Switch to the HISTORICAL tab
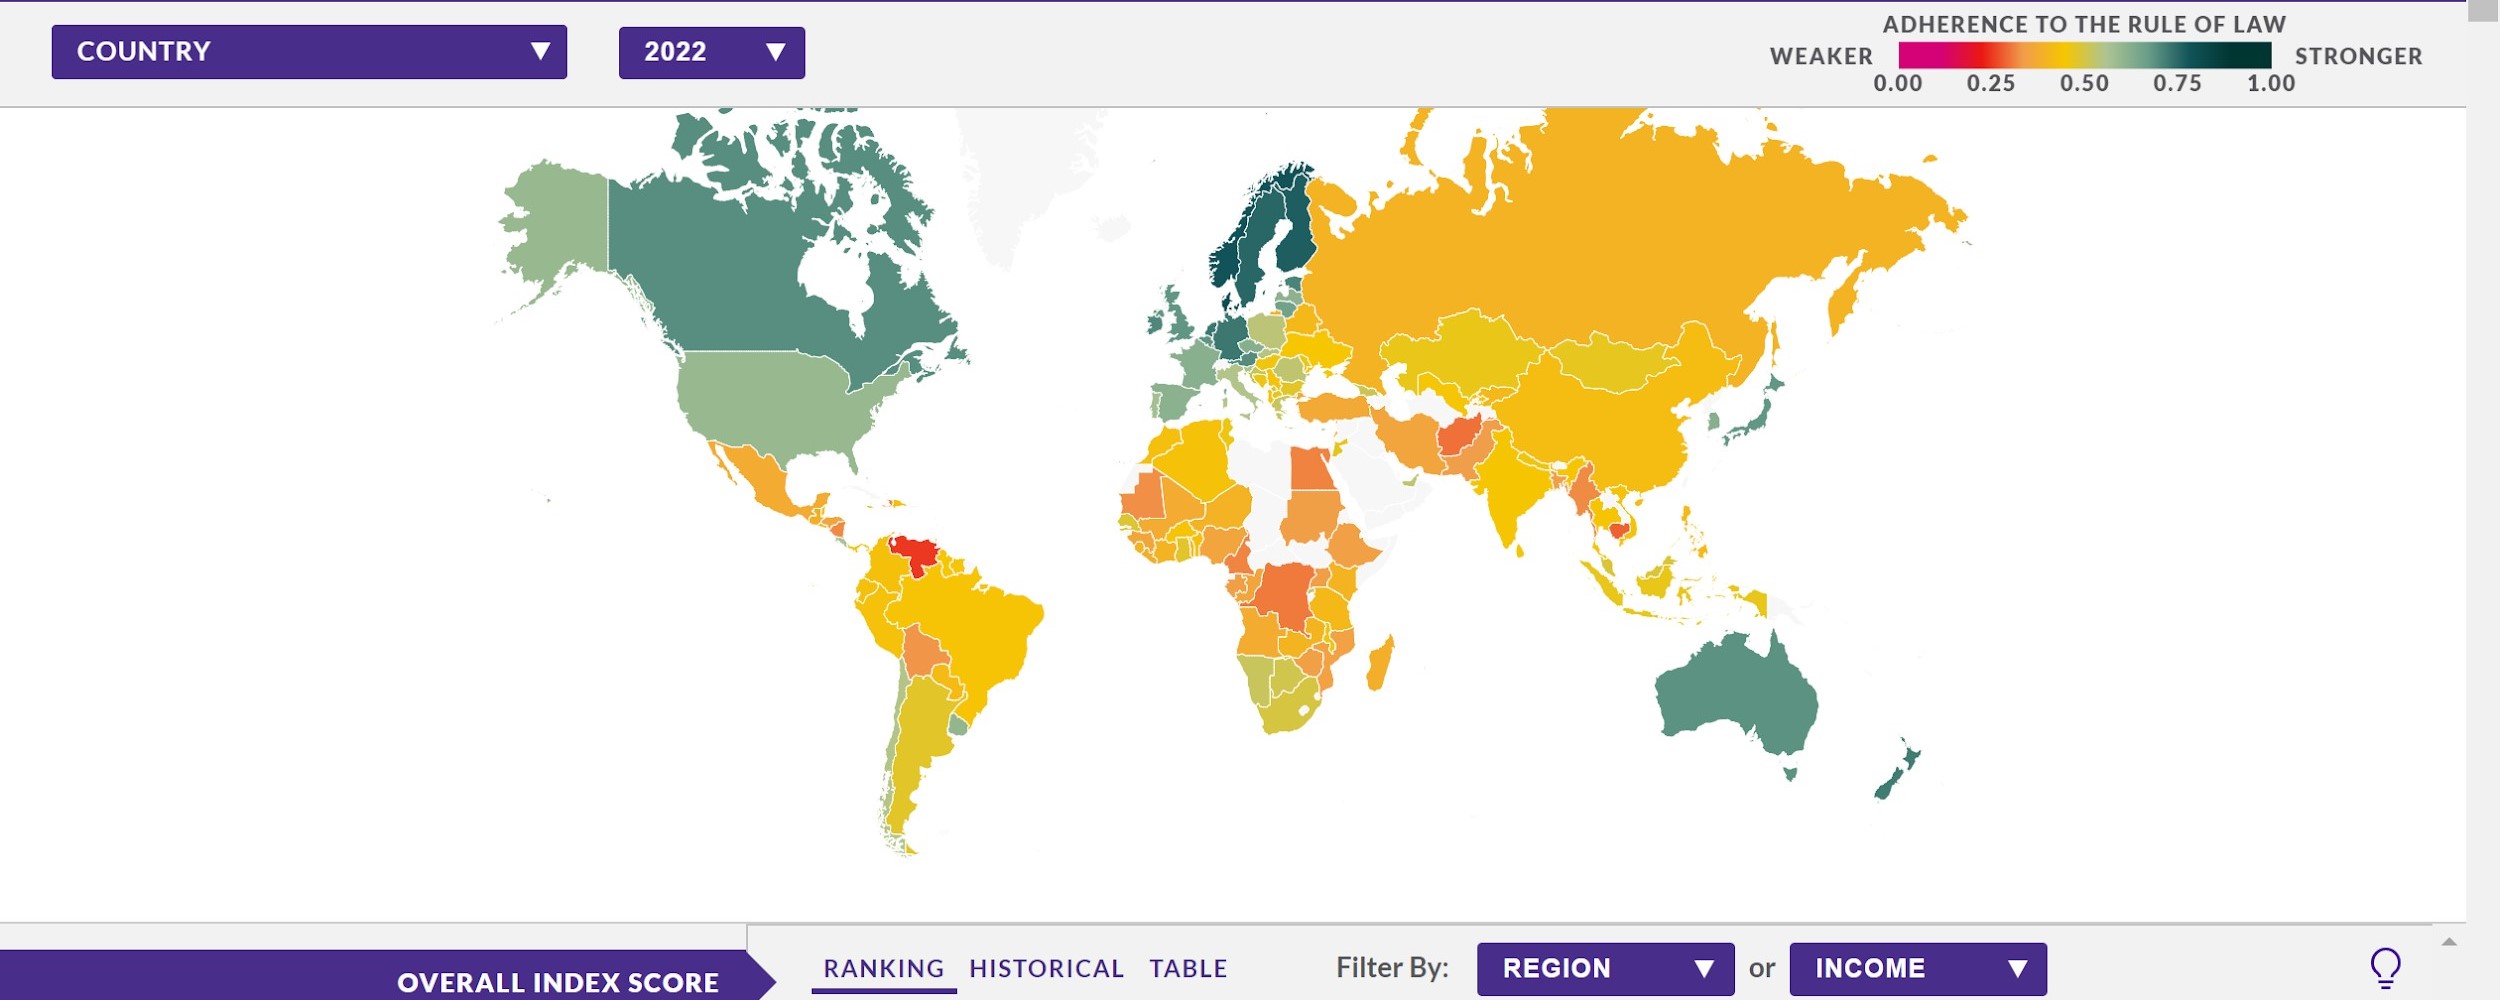 tap(1044, 967)
